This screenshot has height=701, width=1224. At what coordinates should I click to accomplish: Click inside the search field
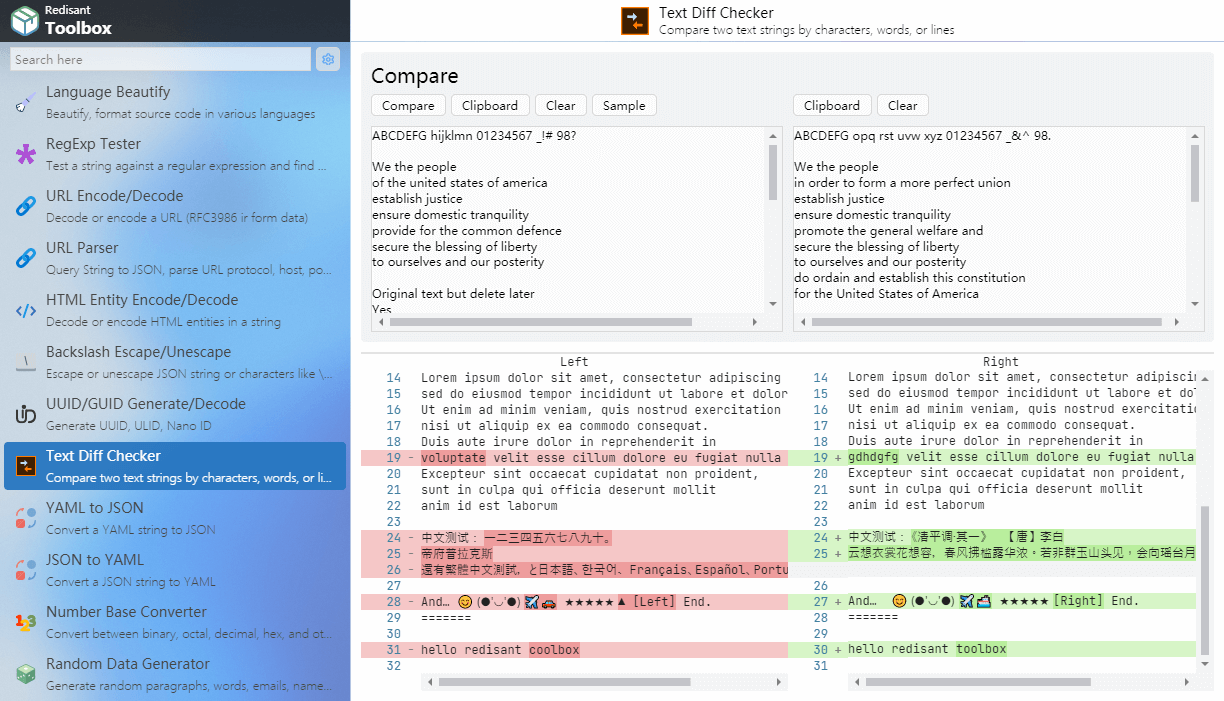pyautogui.click(x=160, y=59)
